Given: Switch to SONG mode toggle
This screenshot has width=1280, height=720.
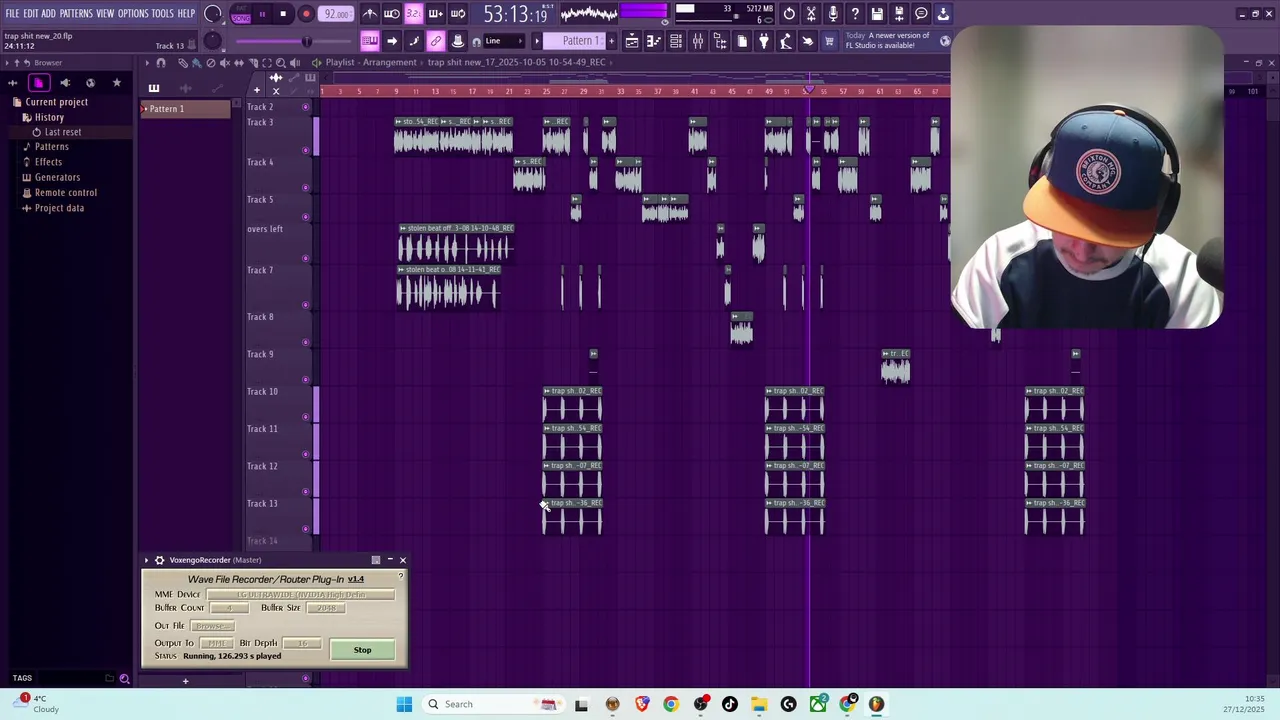Looking at the screenshot, I should tap(241, 17).
